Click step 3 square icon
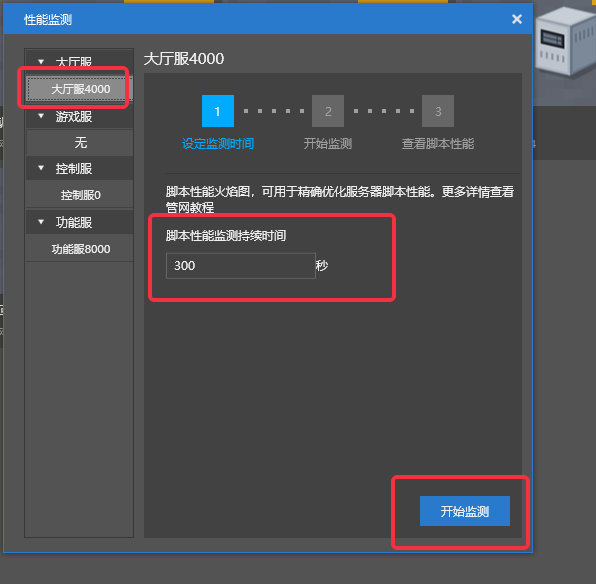The image size is (596, 584). 438,111
